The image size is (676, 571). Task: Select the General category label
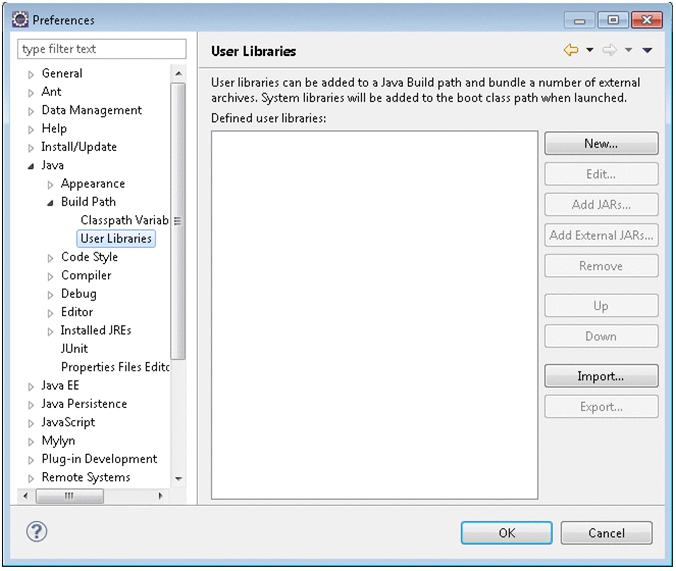point(62,73)
